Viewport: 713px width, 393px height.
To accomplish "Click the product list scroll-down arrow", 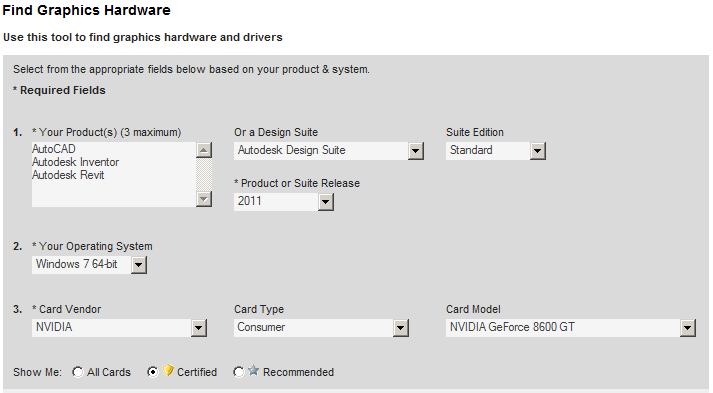I will click(204, 199).
